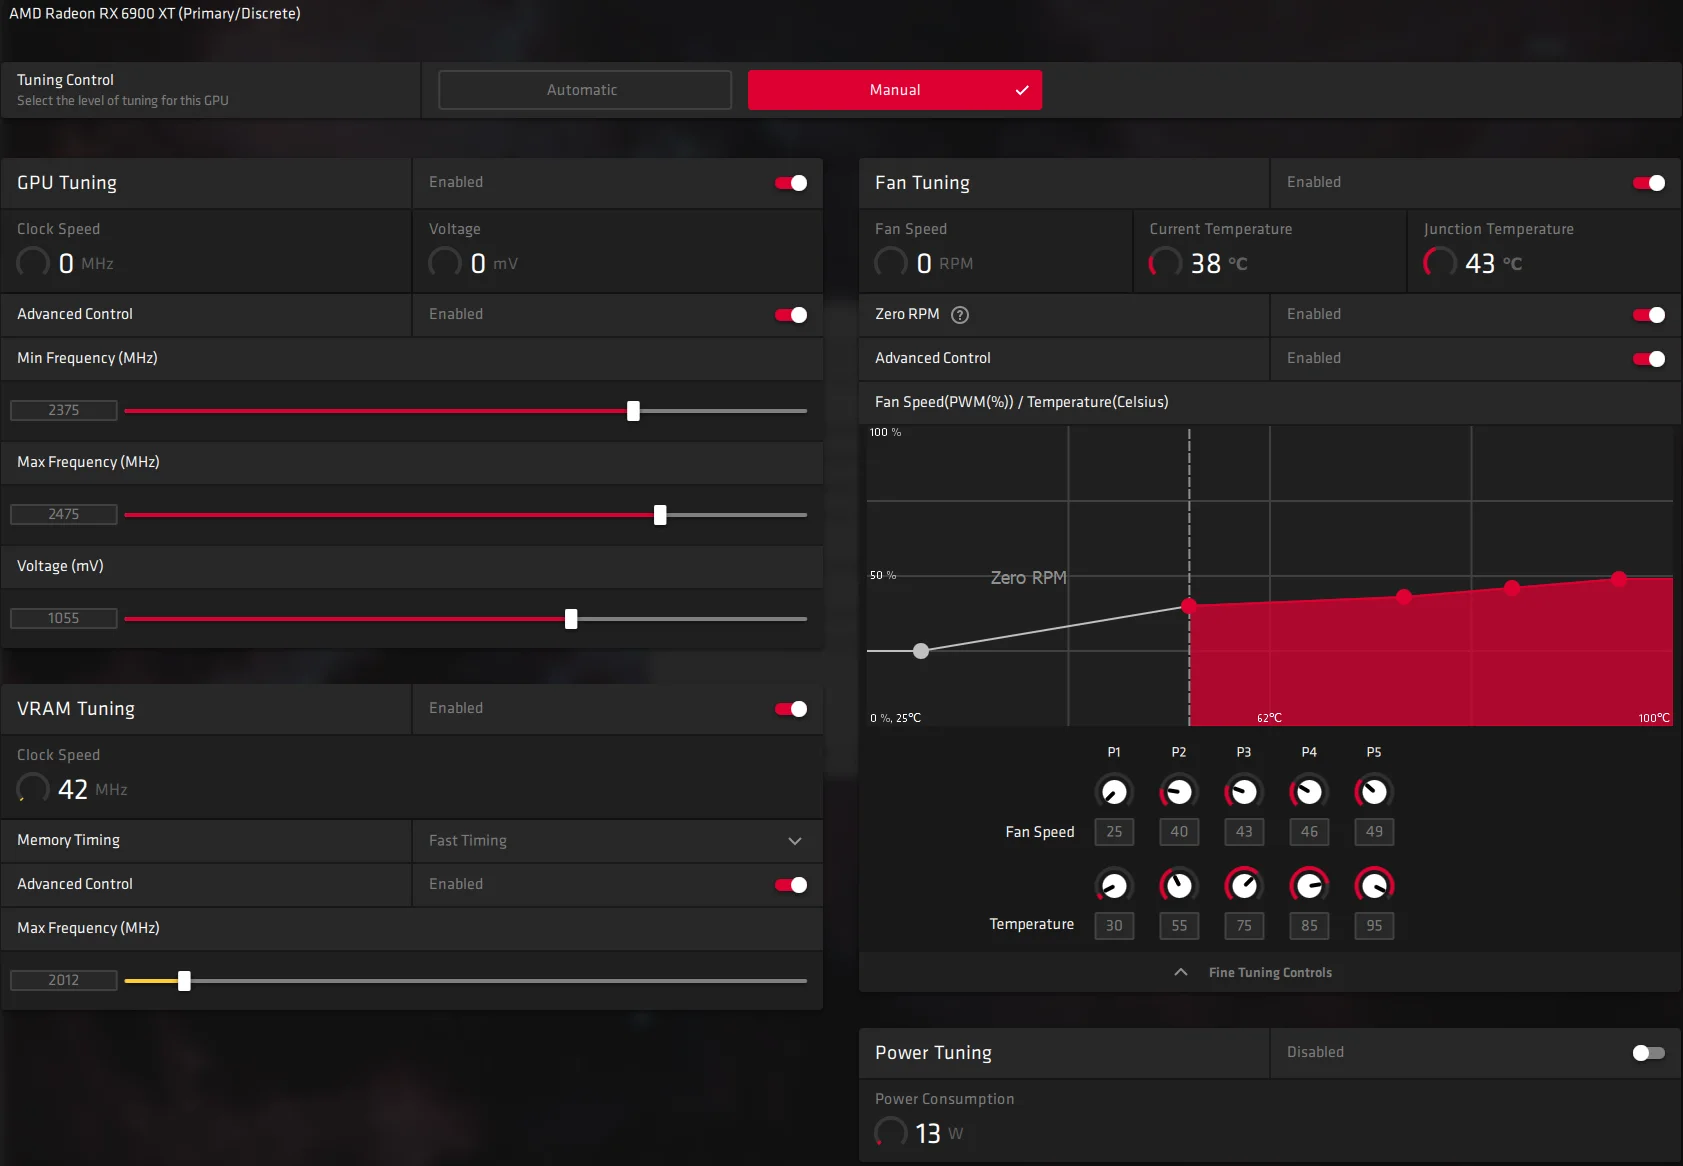Collapse the Fine Tuning Controls chevron
This screenshot has width=1683, height=1166.
point(1181,972)
